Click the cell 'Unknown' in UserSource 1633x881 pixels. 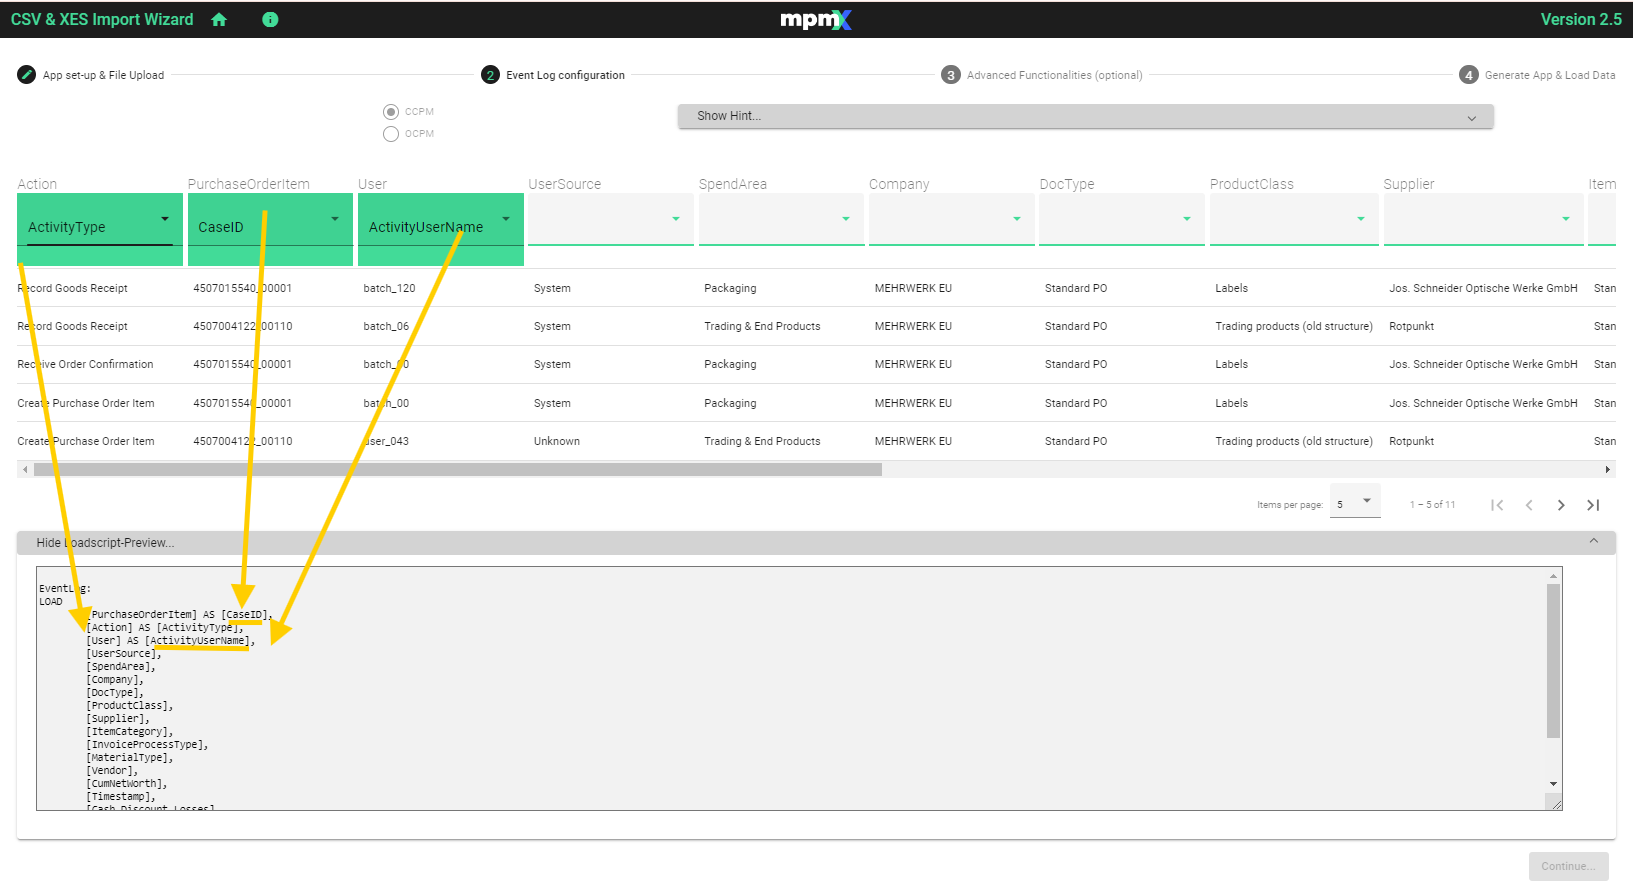click(x=557, y=441)
